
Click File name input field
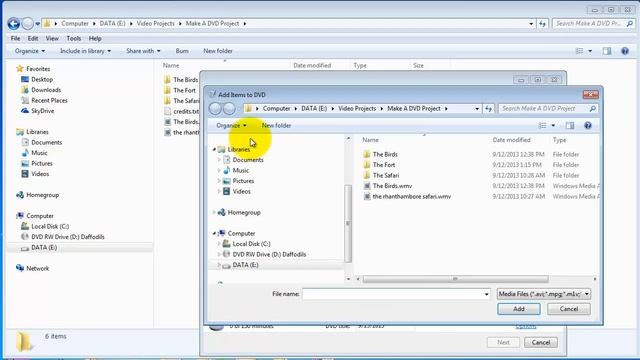tap(396, 294)
